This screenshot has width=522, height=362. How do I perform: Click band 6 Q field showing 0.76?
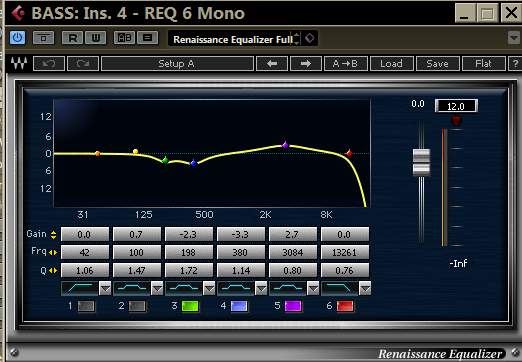pyautogui.click(x=345, y=270)
